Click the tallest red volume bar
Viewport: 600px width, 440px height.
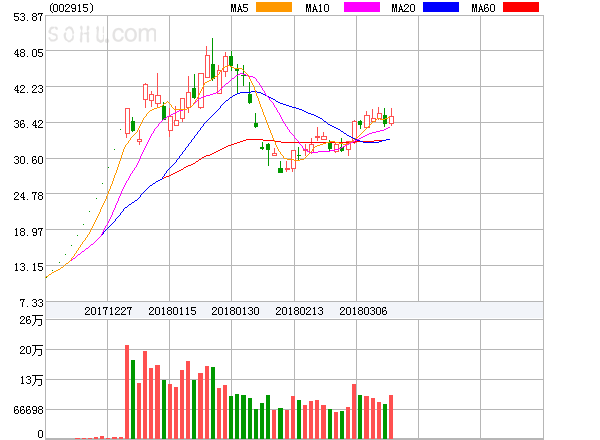pyautogui.click(x=127, y=392)
